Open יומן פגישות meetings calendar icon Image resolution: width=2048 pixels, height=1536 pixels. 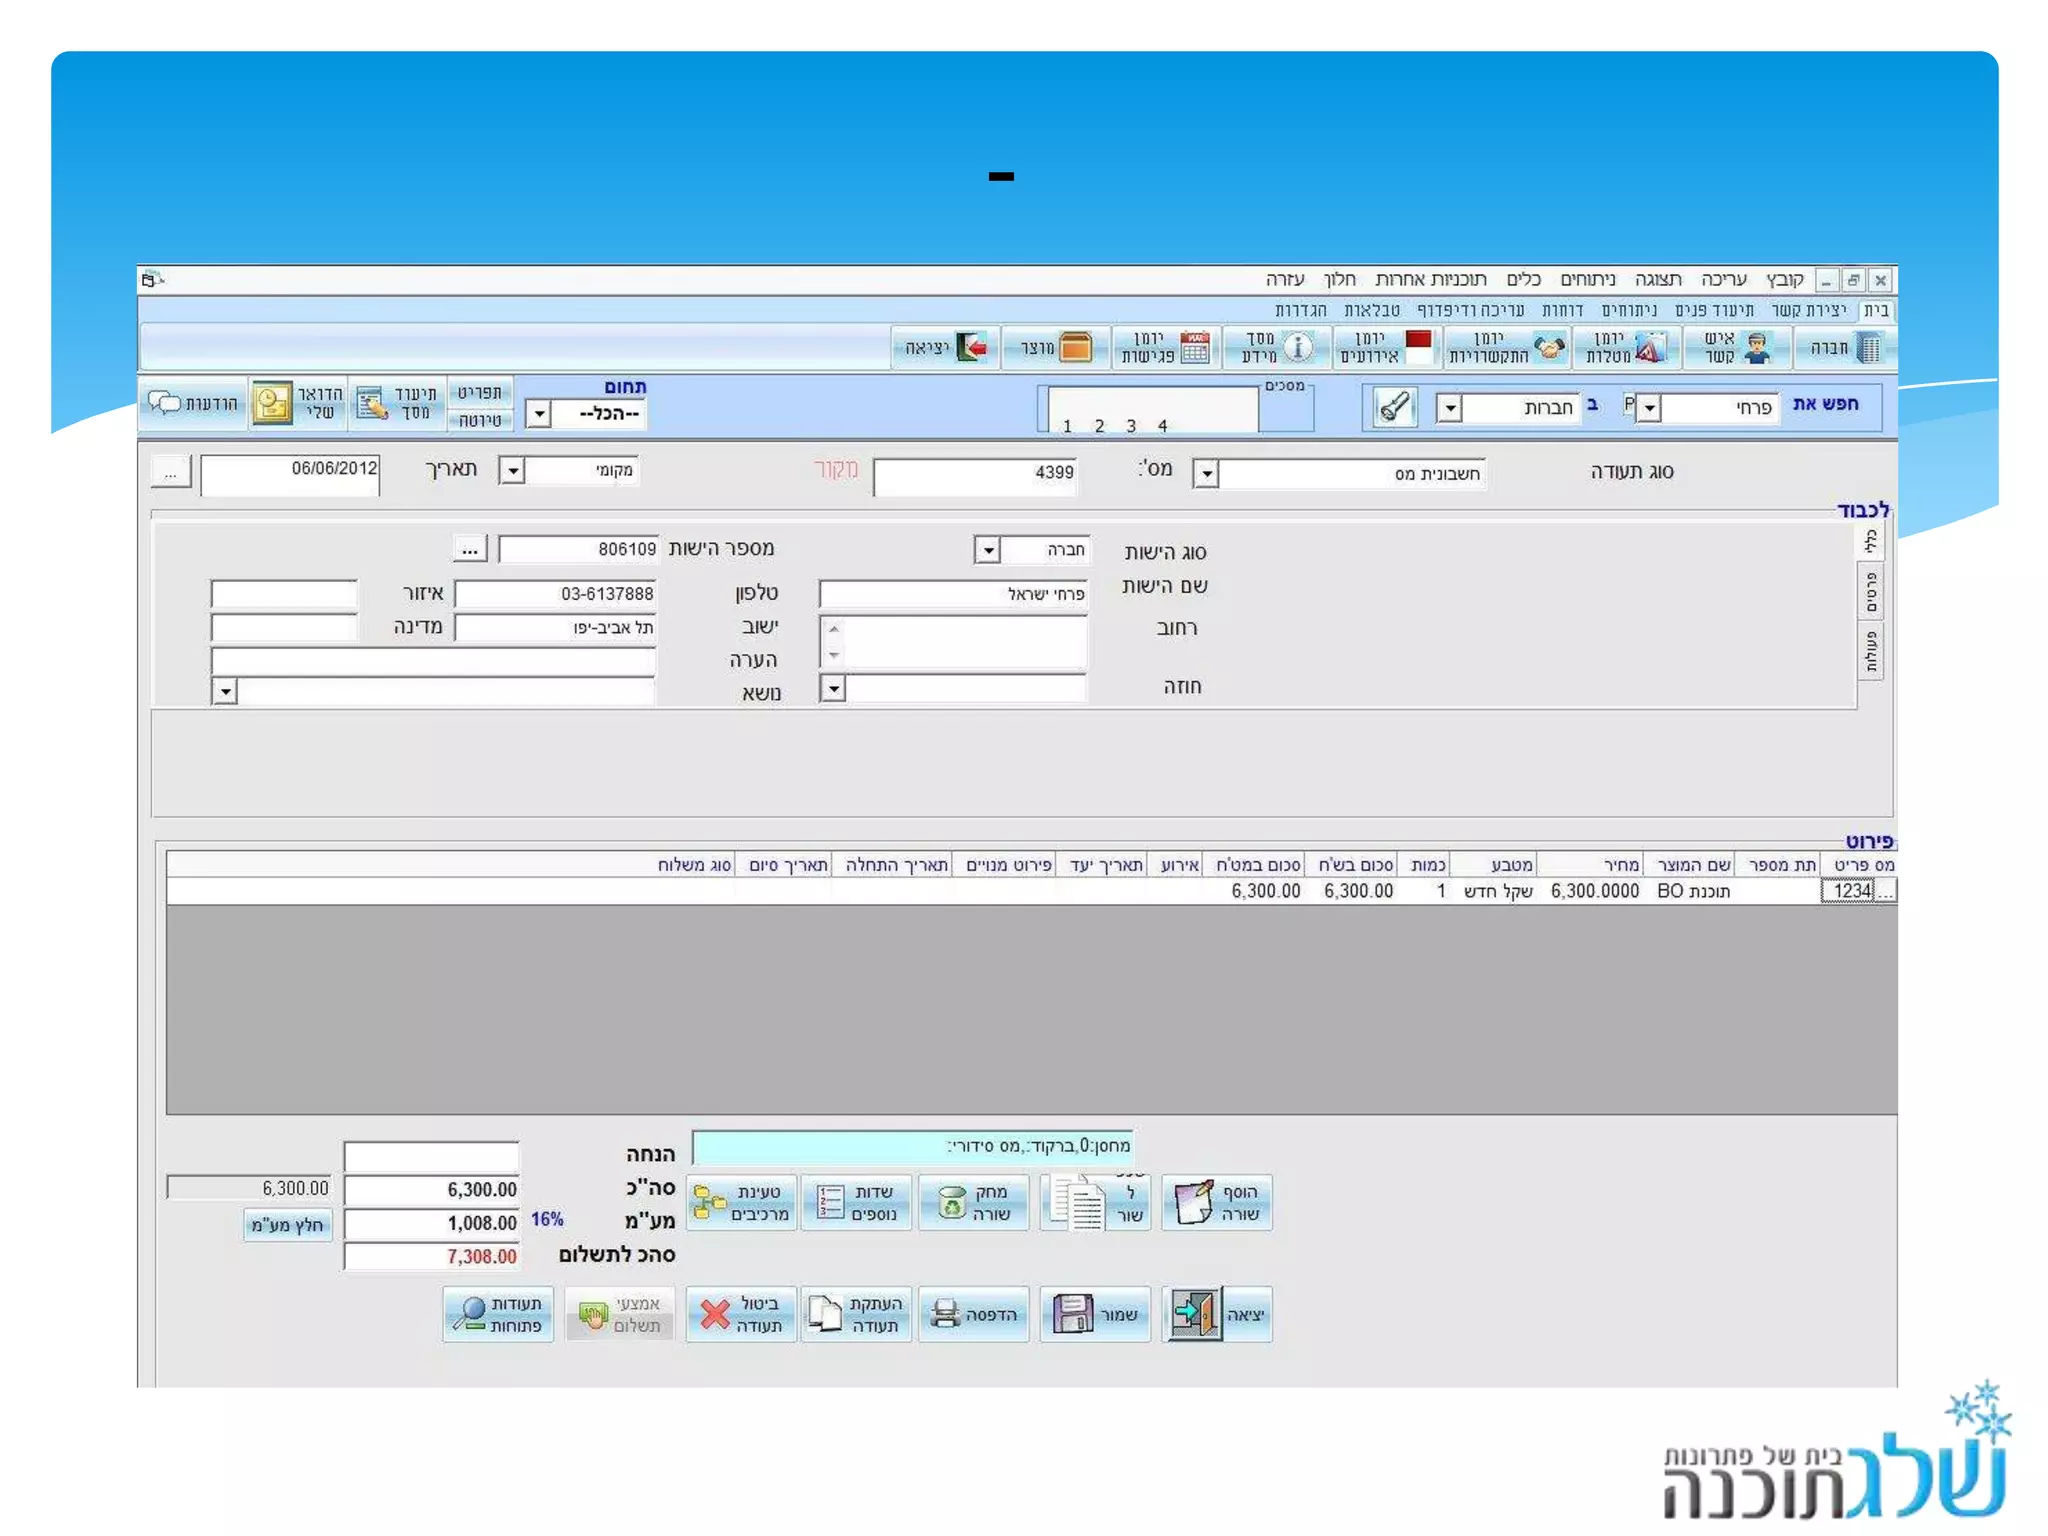click(x=1166, y=348)
